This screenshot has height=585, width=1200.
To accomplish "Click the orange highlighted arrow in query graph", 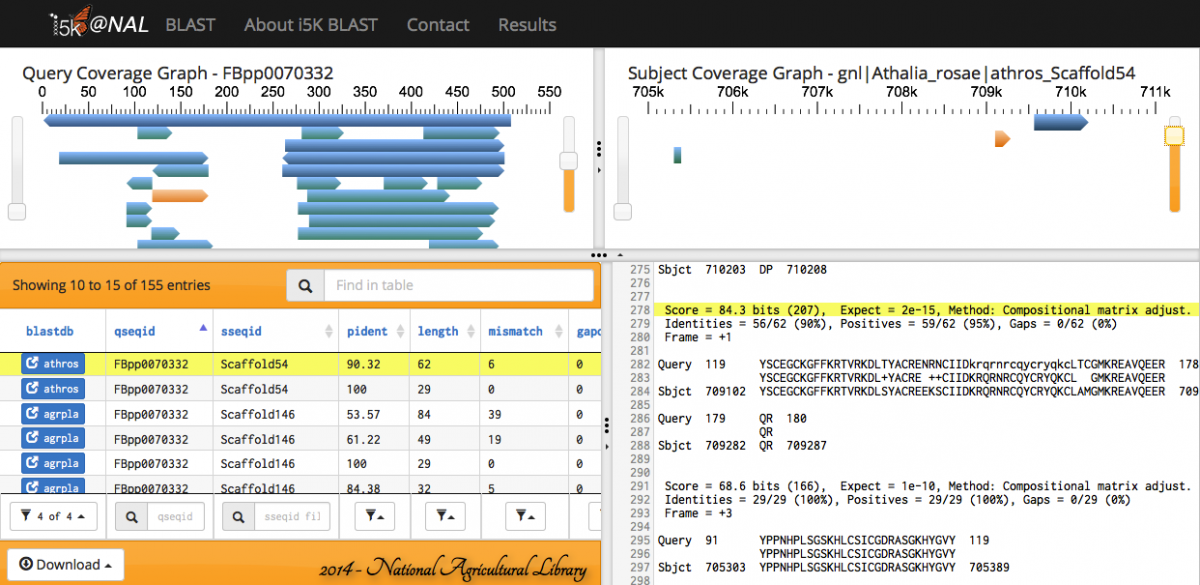I will 179,196.
